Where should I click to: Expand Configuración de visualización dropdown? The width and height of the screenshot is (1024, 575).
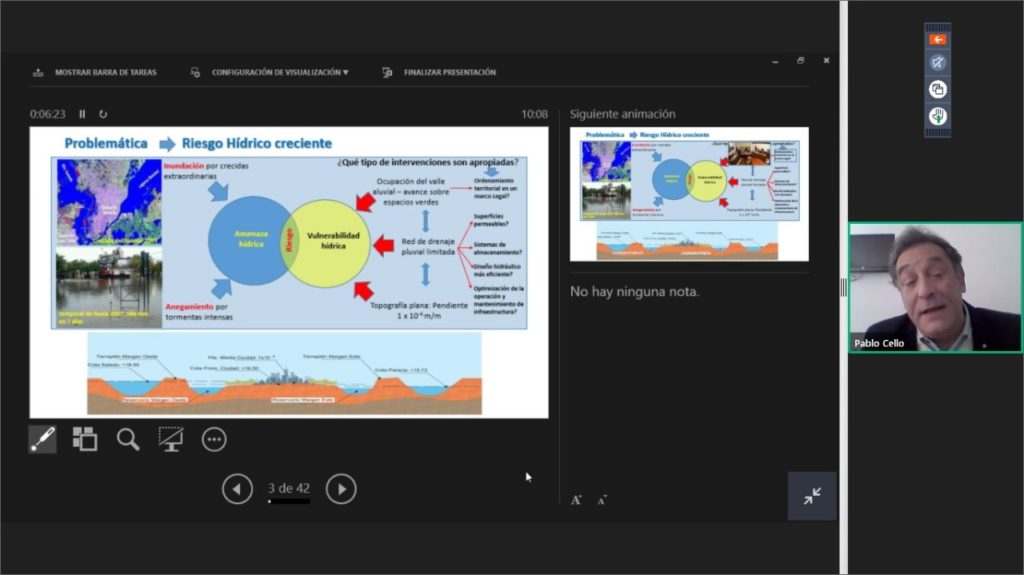pyautogui.click(x=271, y=72)
